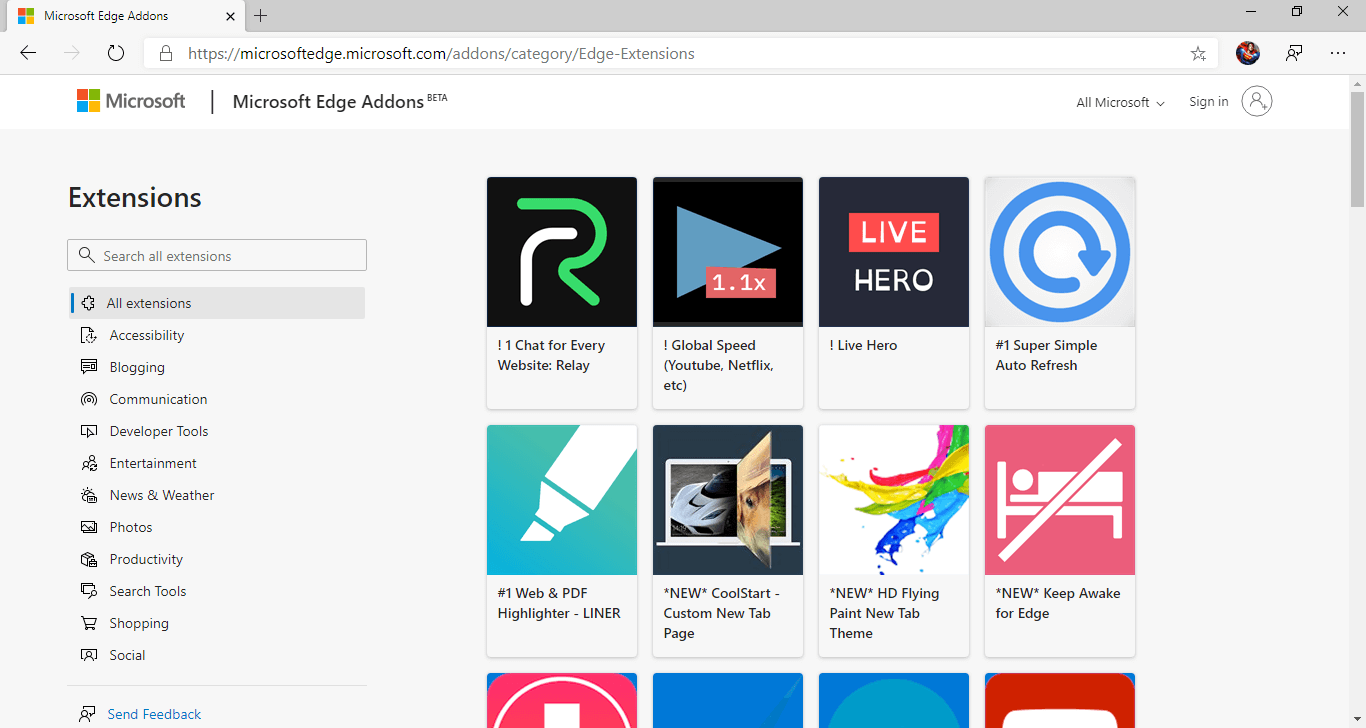Click the Send Feedback person icon

[88, 714]
